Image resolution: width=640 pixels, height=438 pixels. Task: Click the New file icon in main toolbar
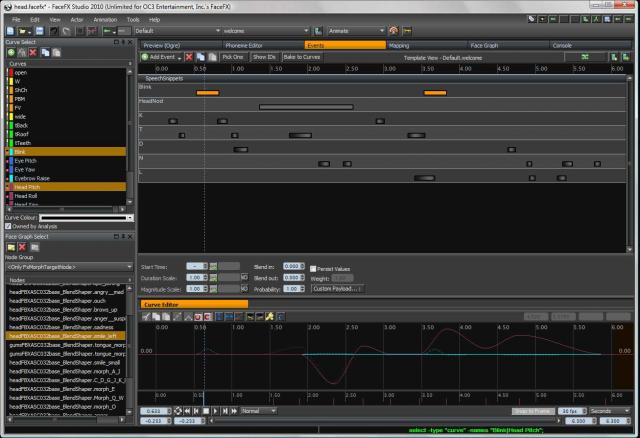pos(10,31)
